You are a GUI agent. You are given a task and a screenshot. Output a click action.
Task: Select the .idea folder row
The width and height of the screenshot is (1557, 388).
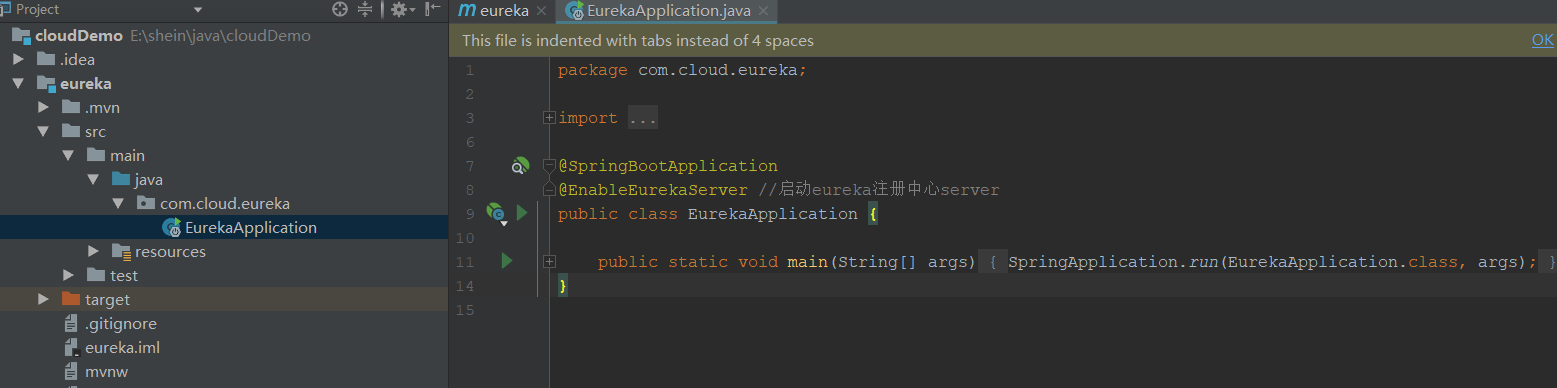tap(224, 59)
